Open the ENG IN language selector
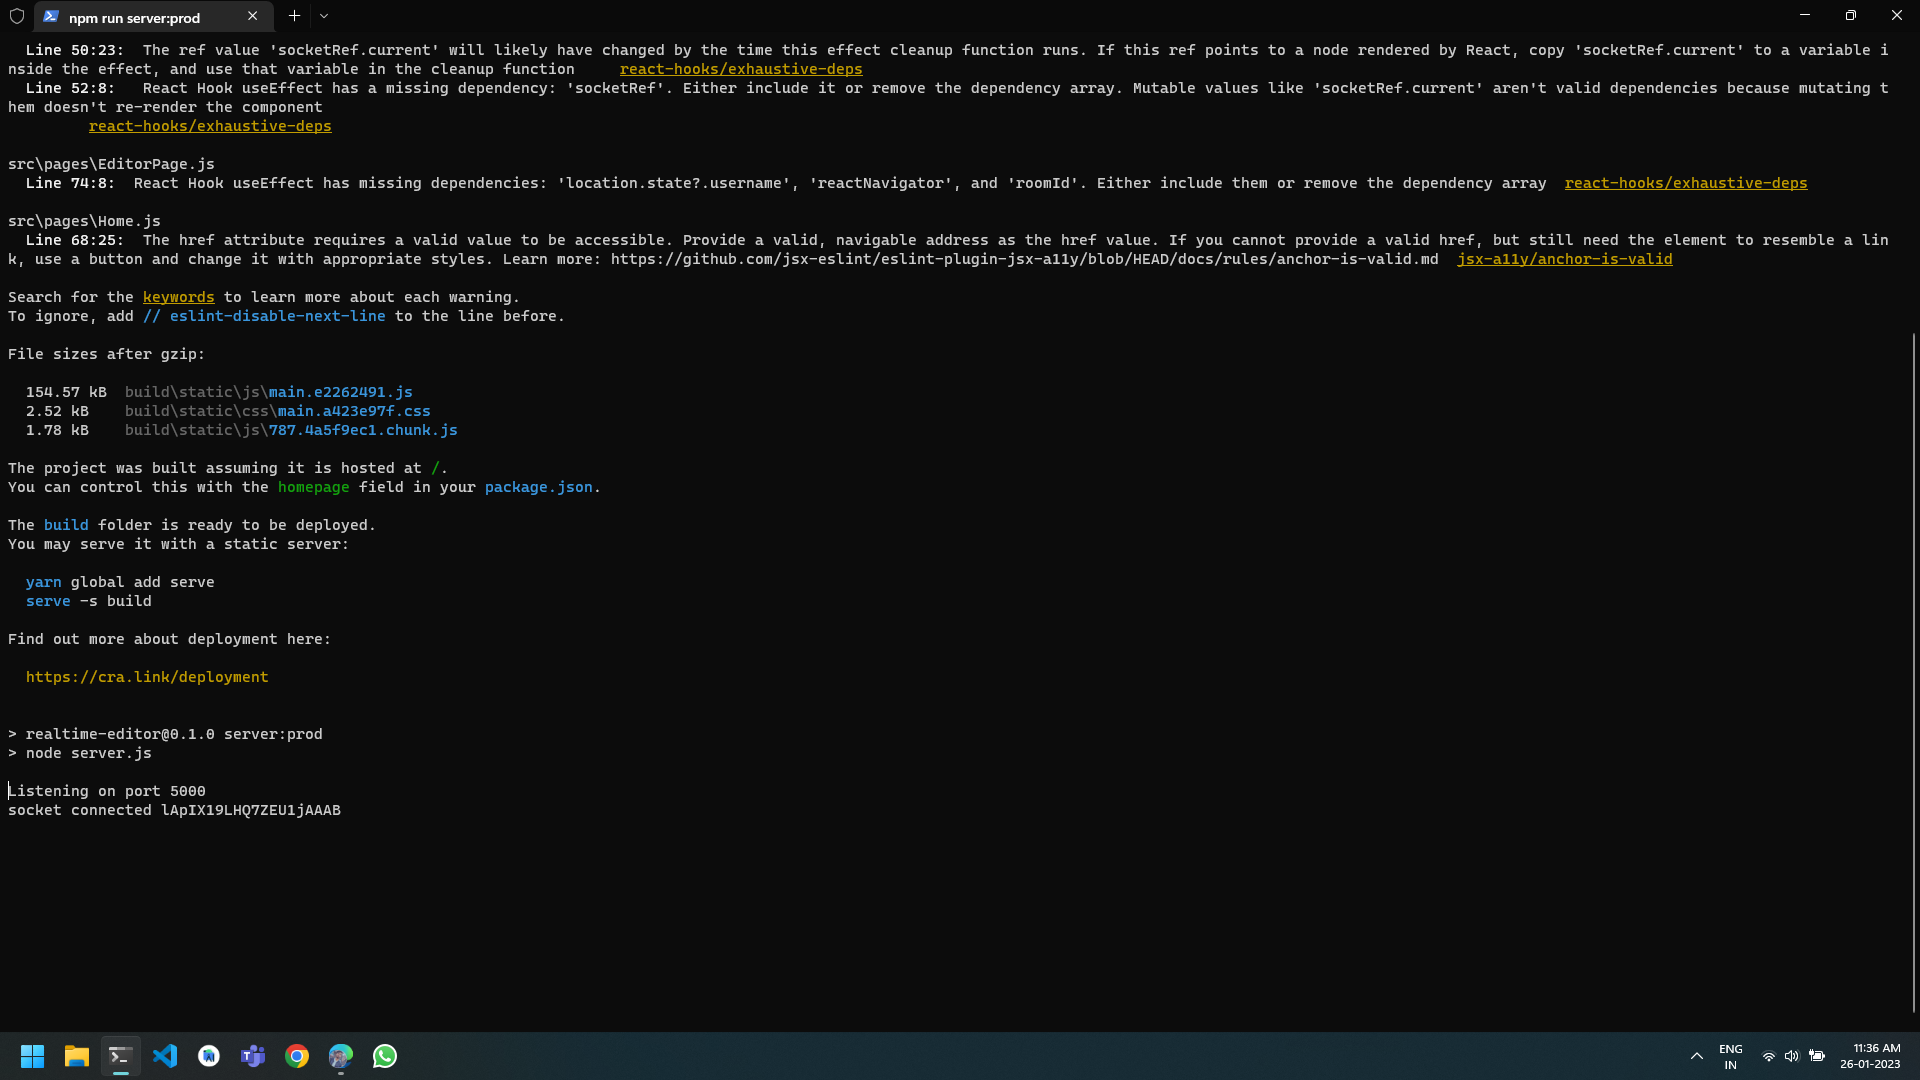Viewport: 1920px width, 1080px height. point(1731,1054)
